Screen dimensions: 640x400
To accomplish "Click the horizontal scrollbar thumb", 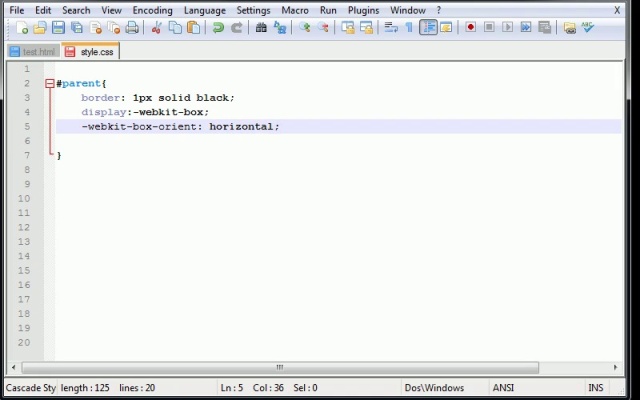I will coord(280,367).
